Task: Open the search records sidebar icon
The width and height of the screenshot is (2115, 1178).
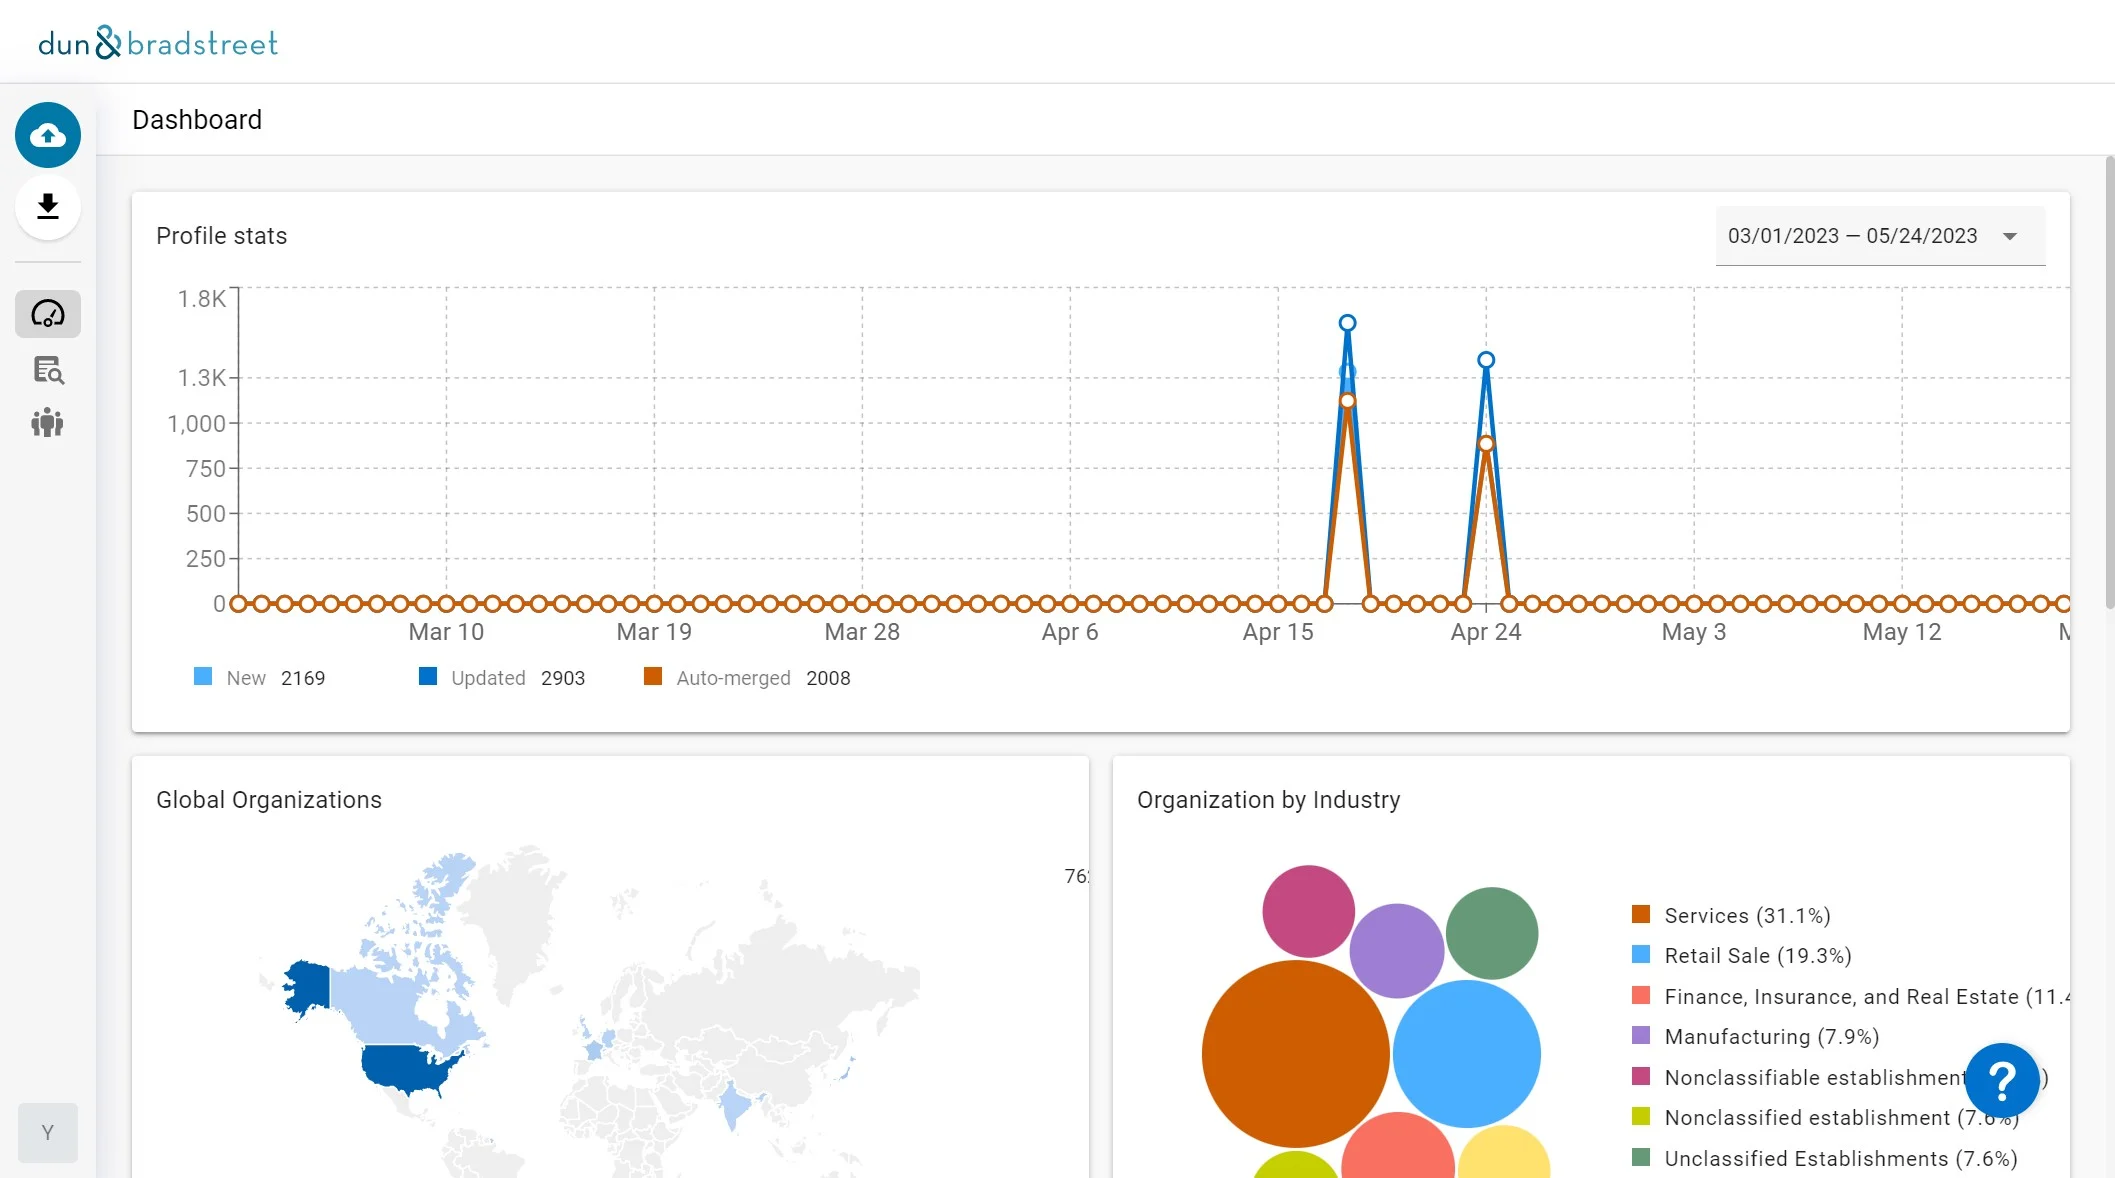Action: (48, 370)
